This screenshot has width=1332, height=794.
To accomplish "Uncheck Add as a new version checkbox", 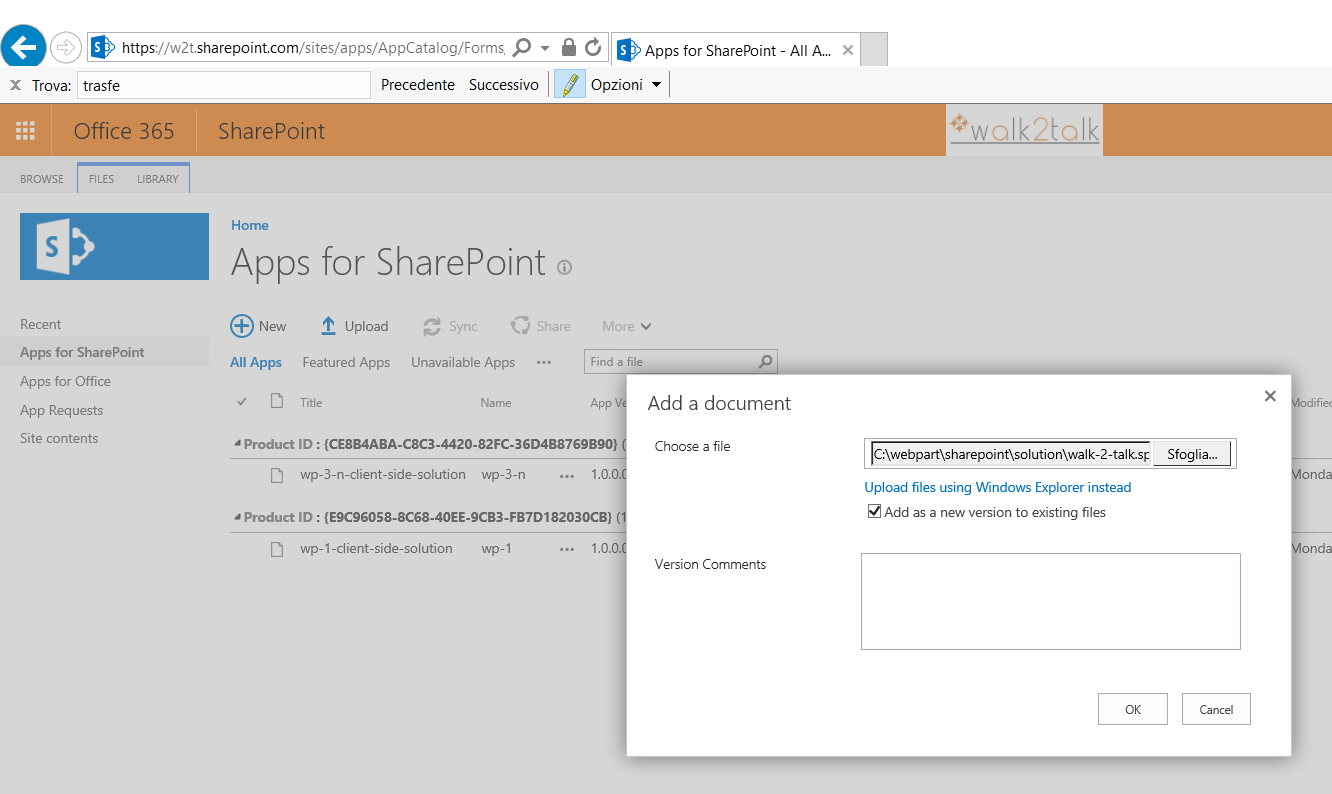I will point(875,511).
